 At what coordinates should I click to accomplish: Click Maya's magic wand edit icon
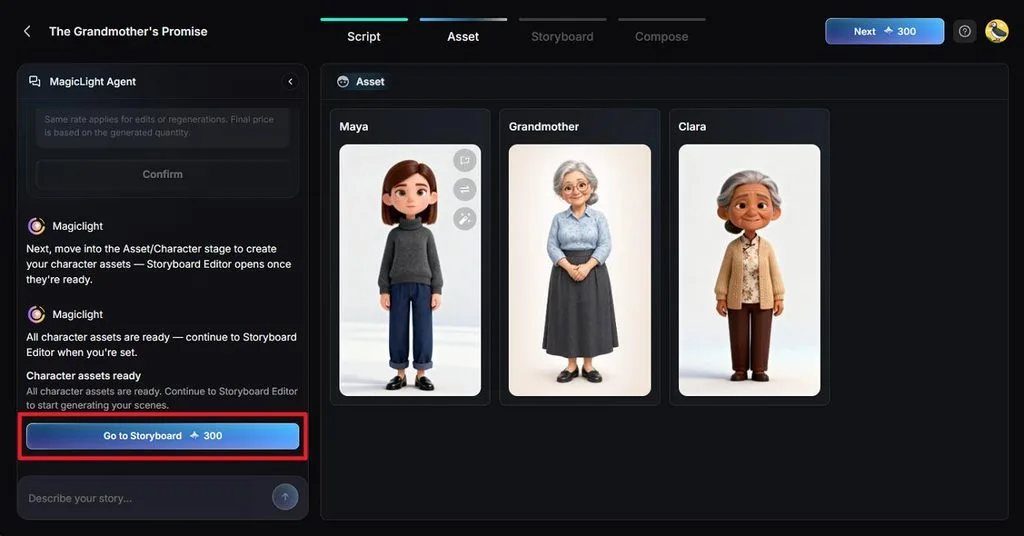(x=464, y=219)
